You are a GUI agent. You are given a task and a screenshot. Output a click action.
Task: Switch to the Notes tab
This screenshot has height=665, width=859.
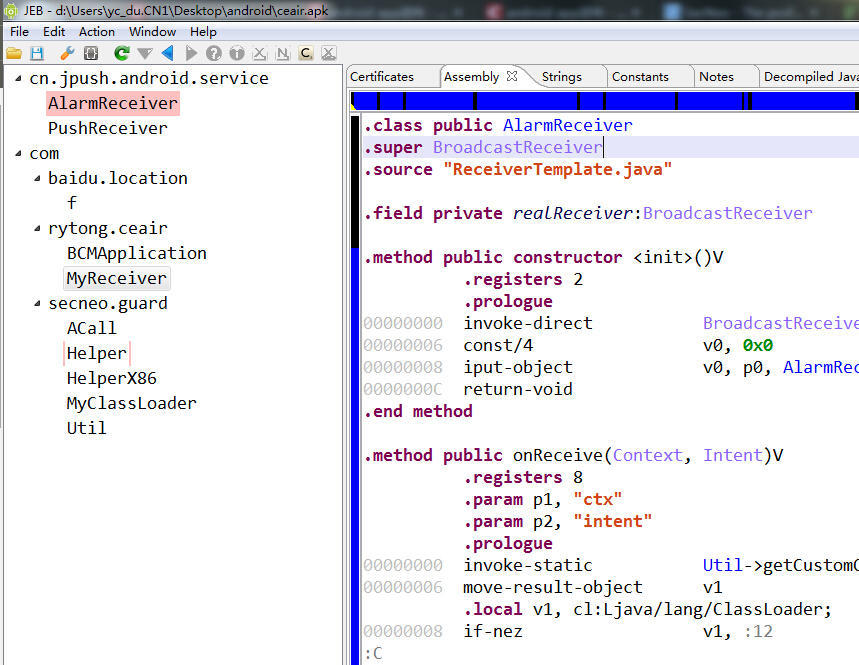tap(716, 77)
